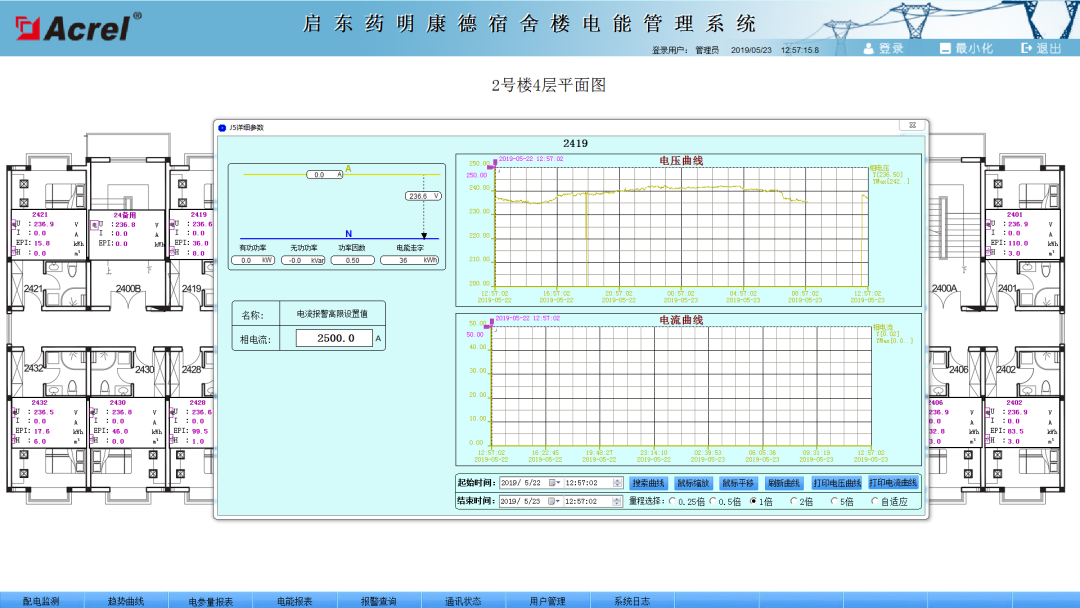This screenshot has width=1080, height=608.
Task: Click 打印电压曲线 to print voltage curve
Action: coord(838,482)
